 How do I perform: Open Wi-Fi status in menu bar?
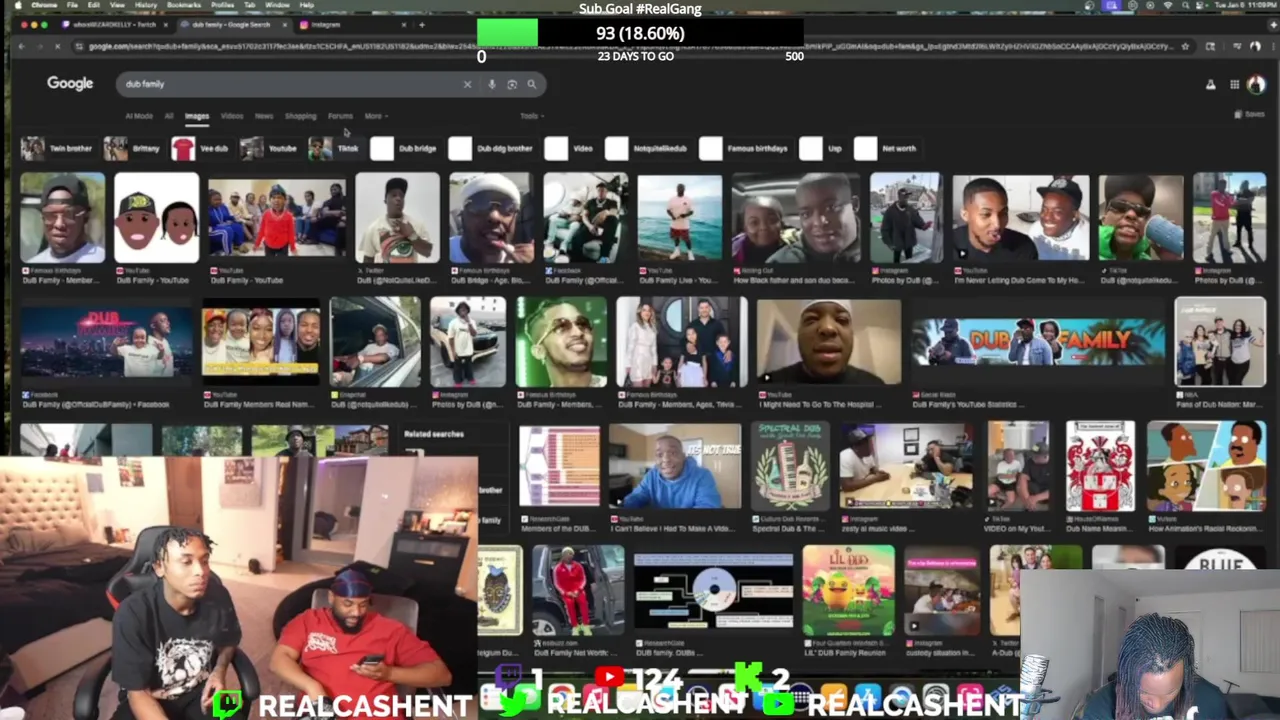[x=1166, y=6]
